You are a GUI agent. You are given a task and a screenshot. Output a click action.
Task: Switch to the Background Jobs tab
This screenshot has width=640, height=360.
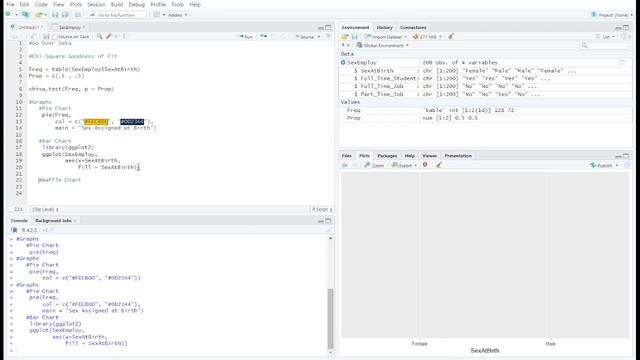click(x=53, y=220)
